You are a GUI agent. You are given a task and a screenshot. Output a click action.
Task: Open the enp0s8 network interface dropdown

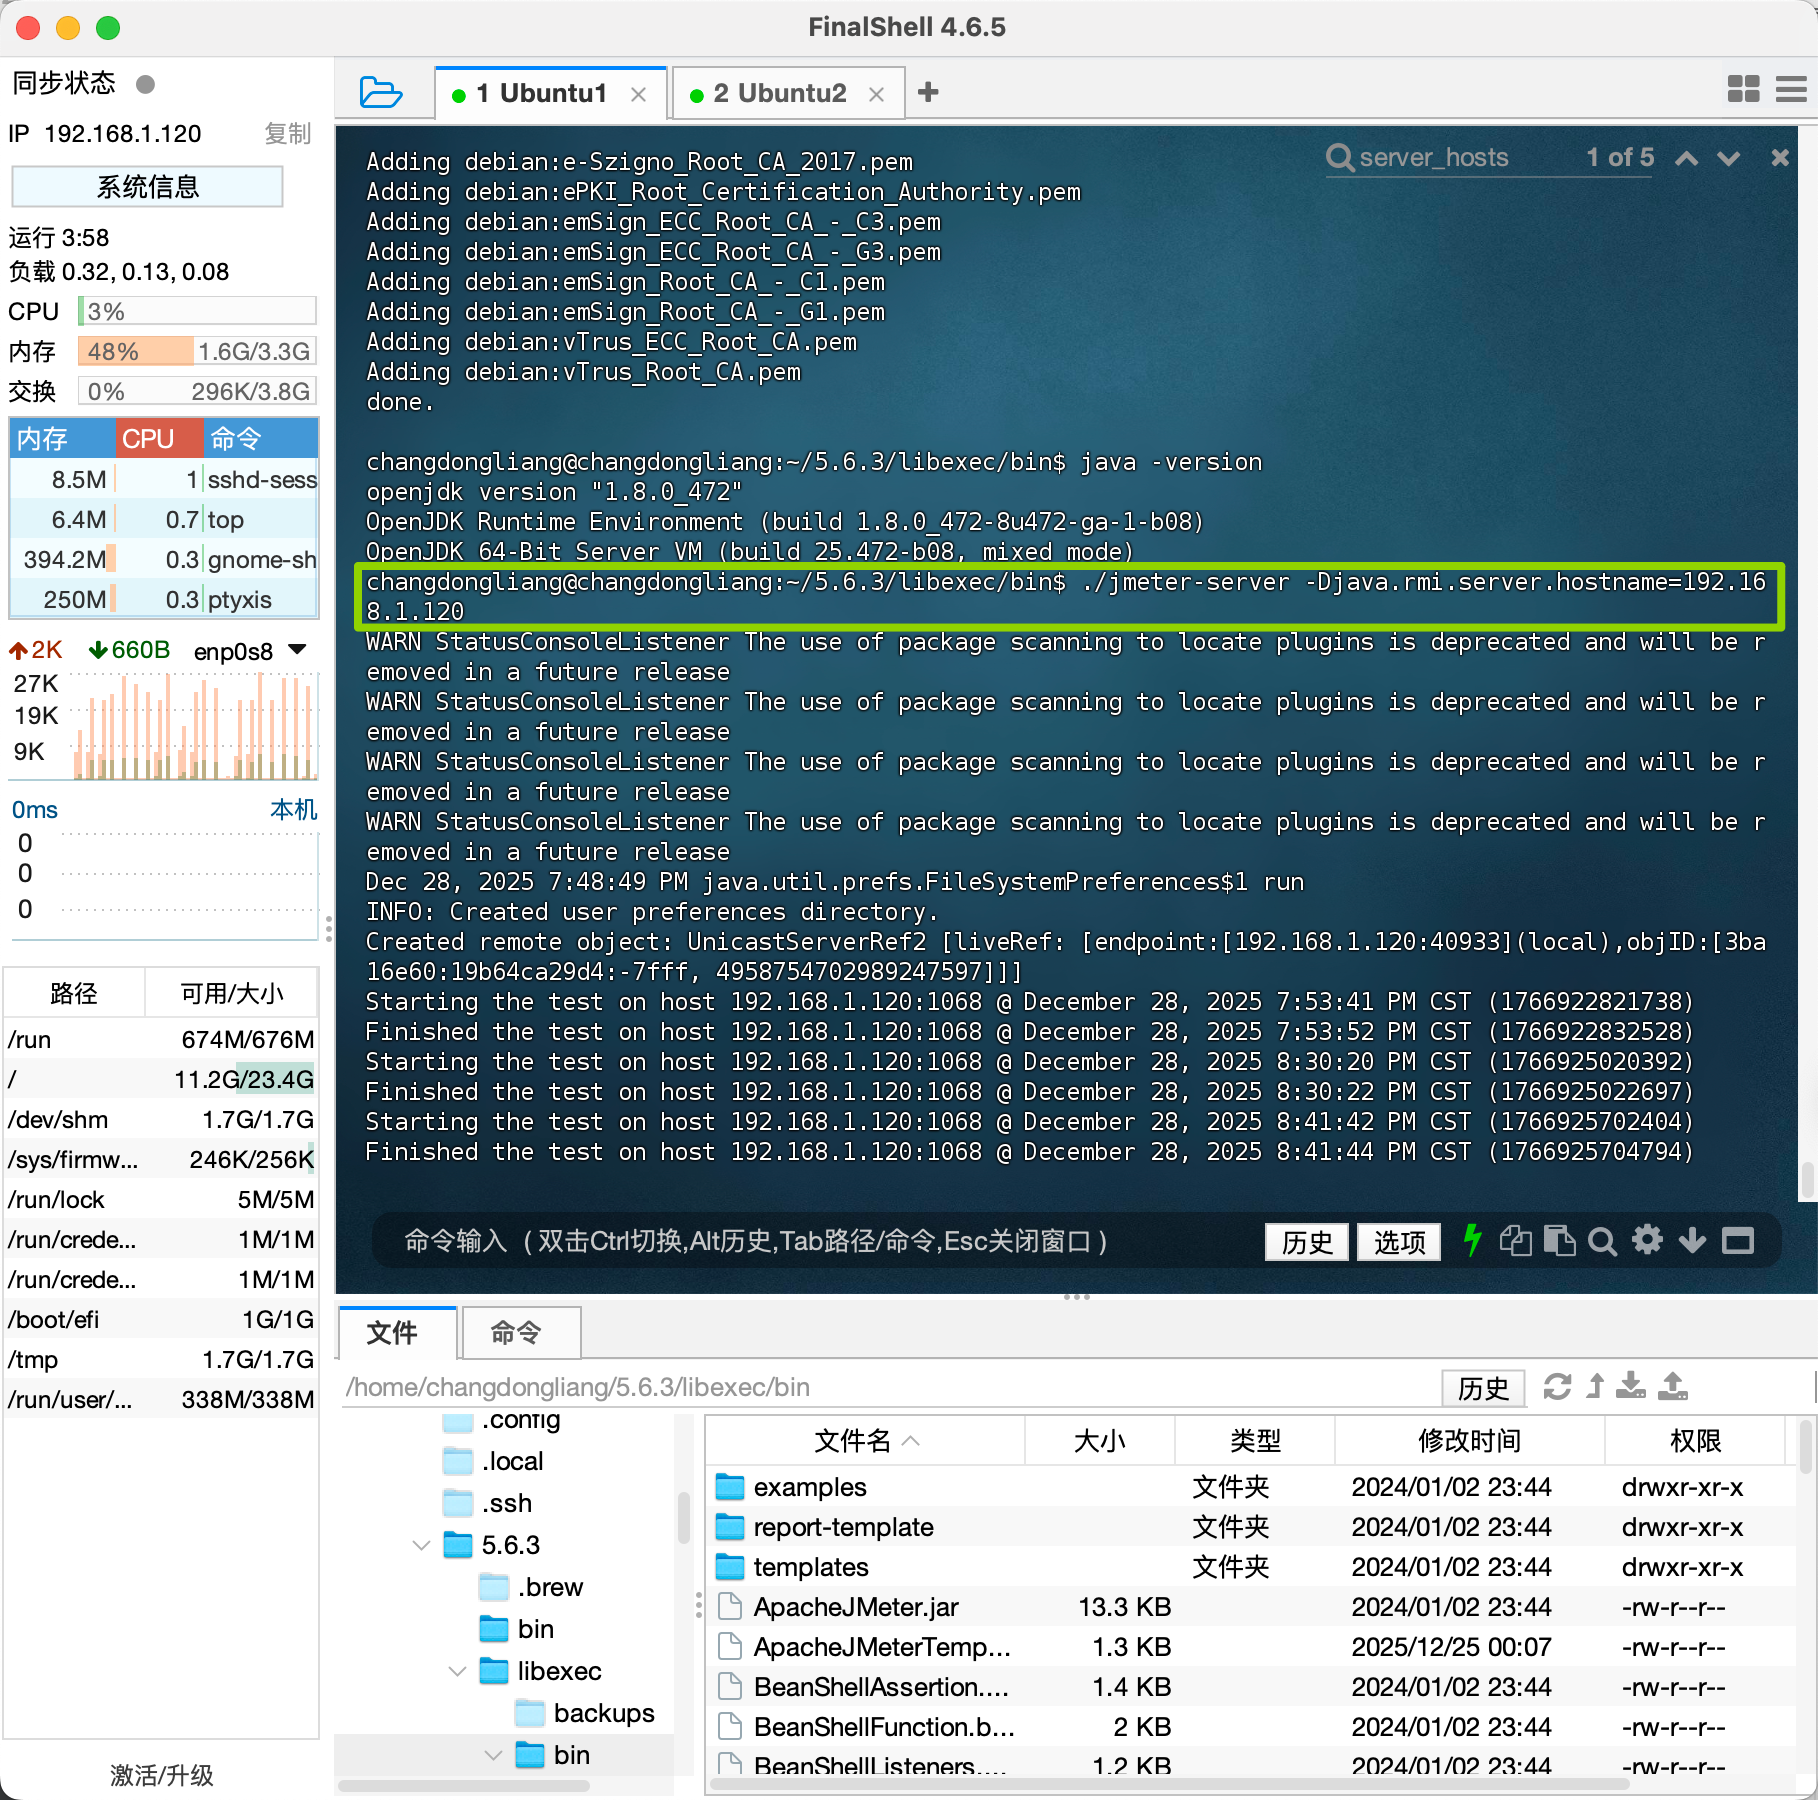296,650
